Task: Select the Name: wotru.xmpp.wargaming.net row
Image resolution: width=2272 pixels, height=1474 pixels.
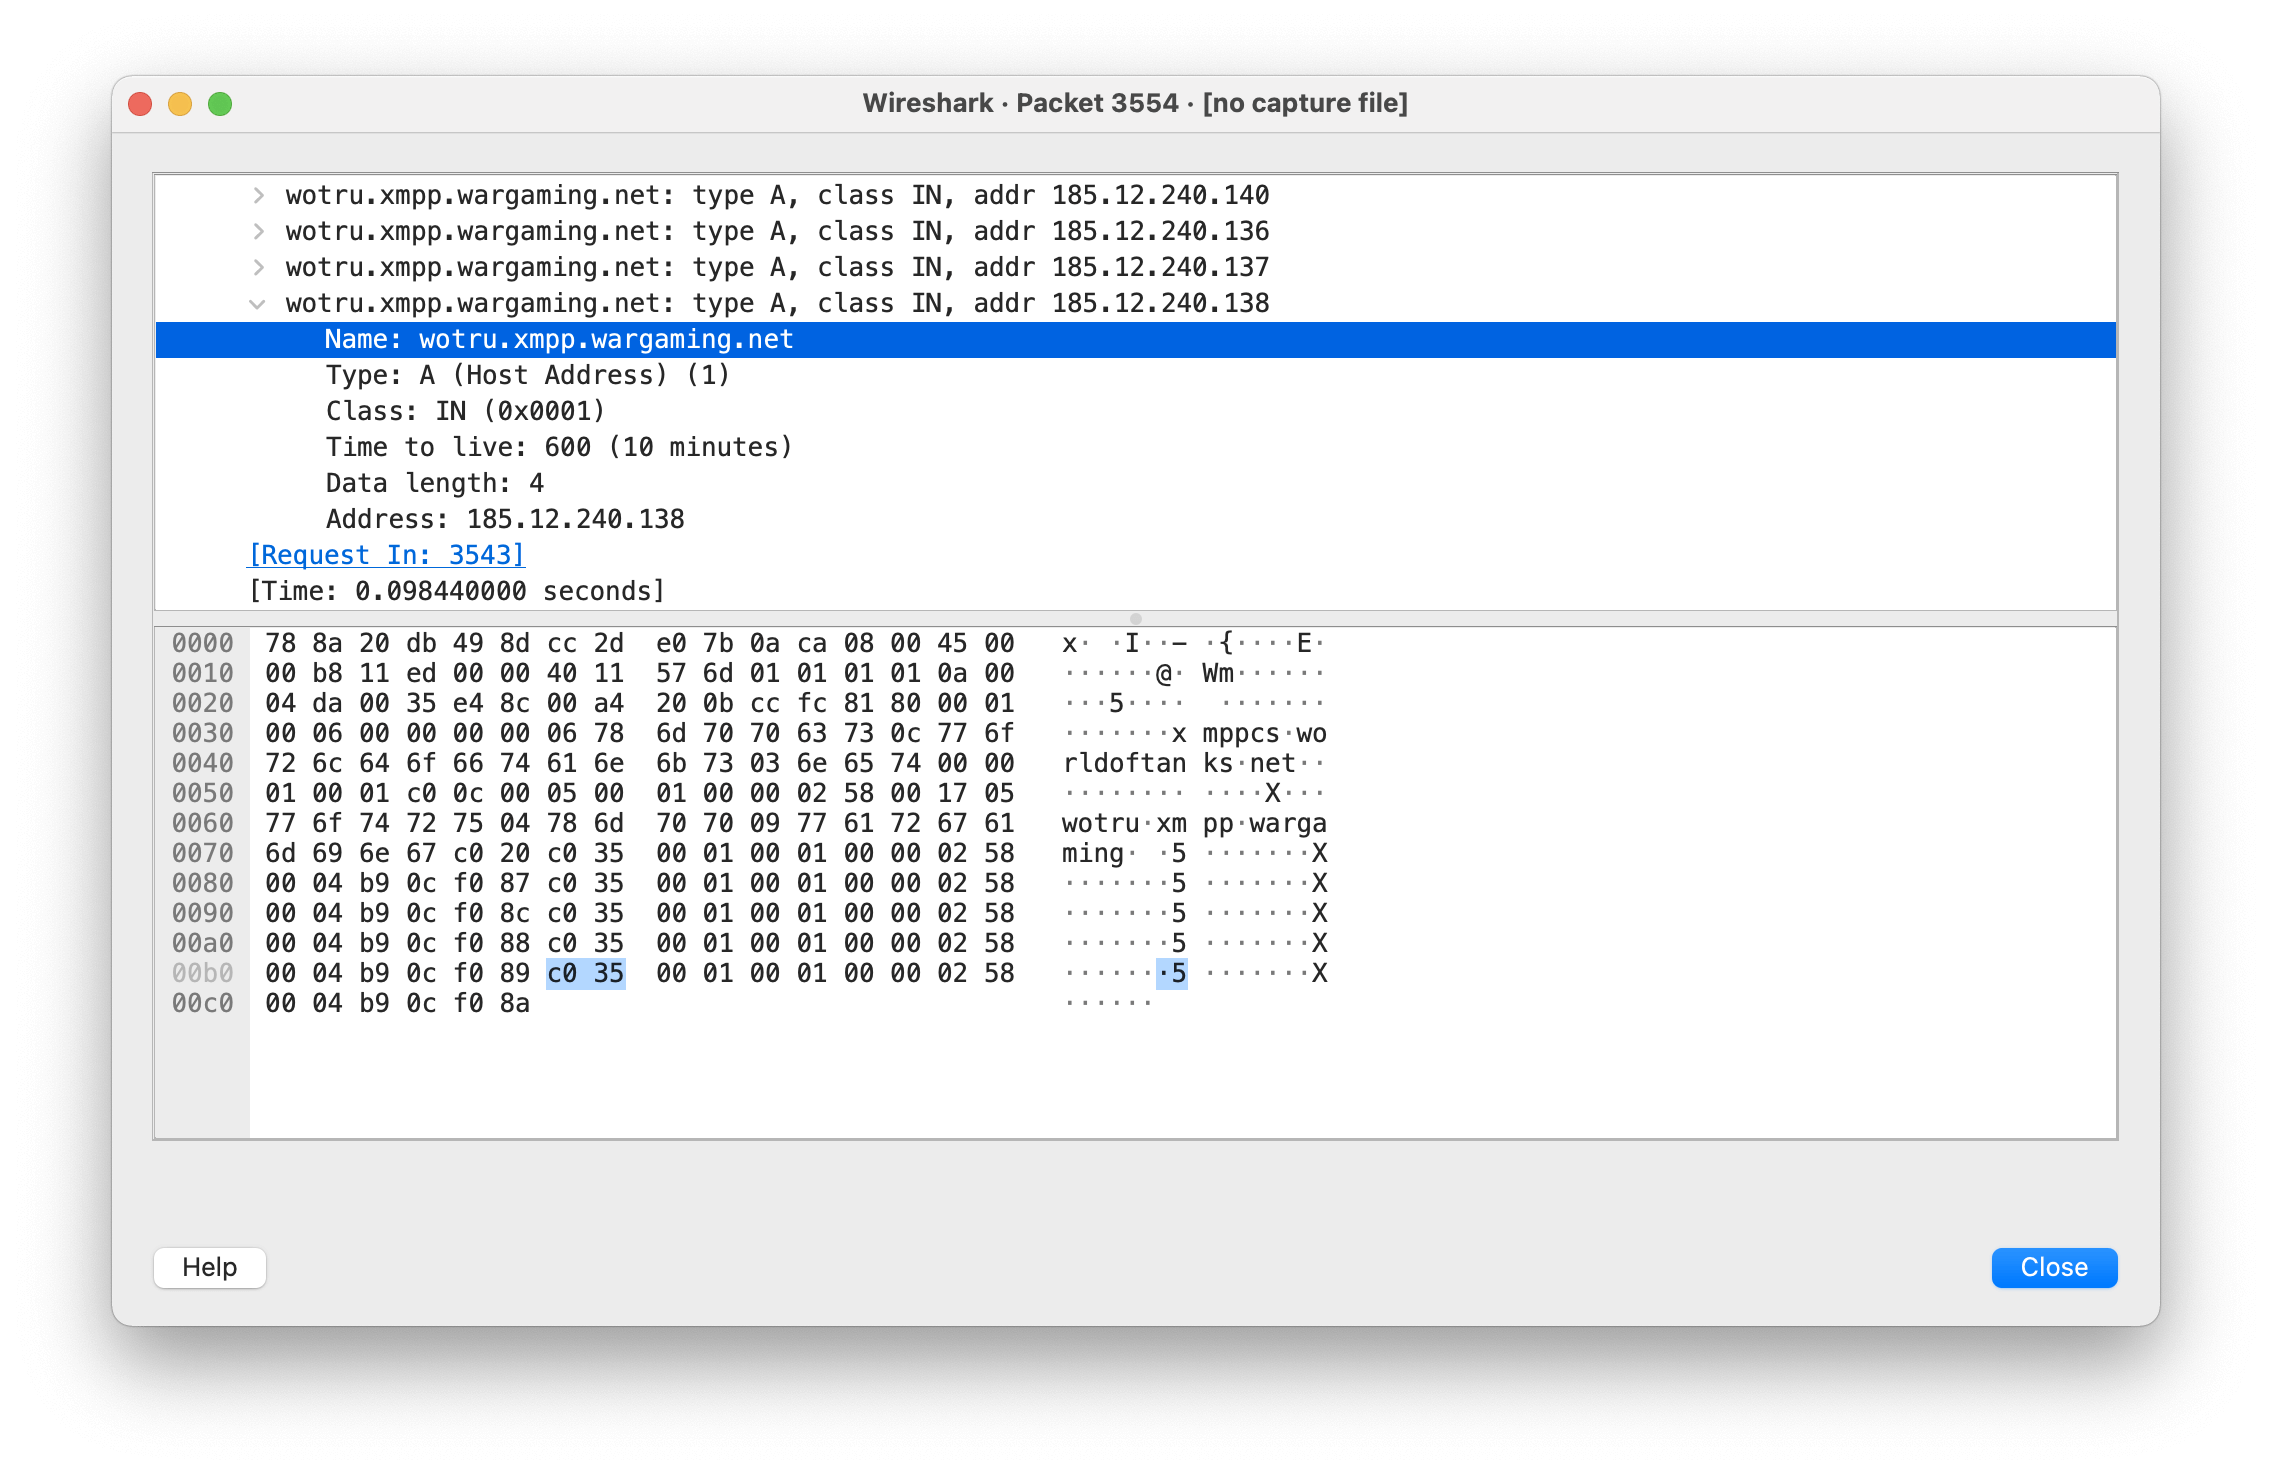Action: [x=558, y=340]
